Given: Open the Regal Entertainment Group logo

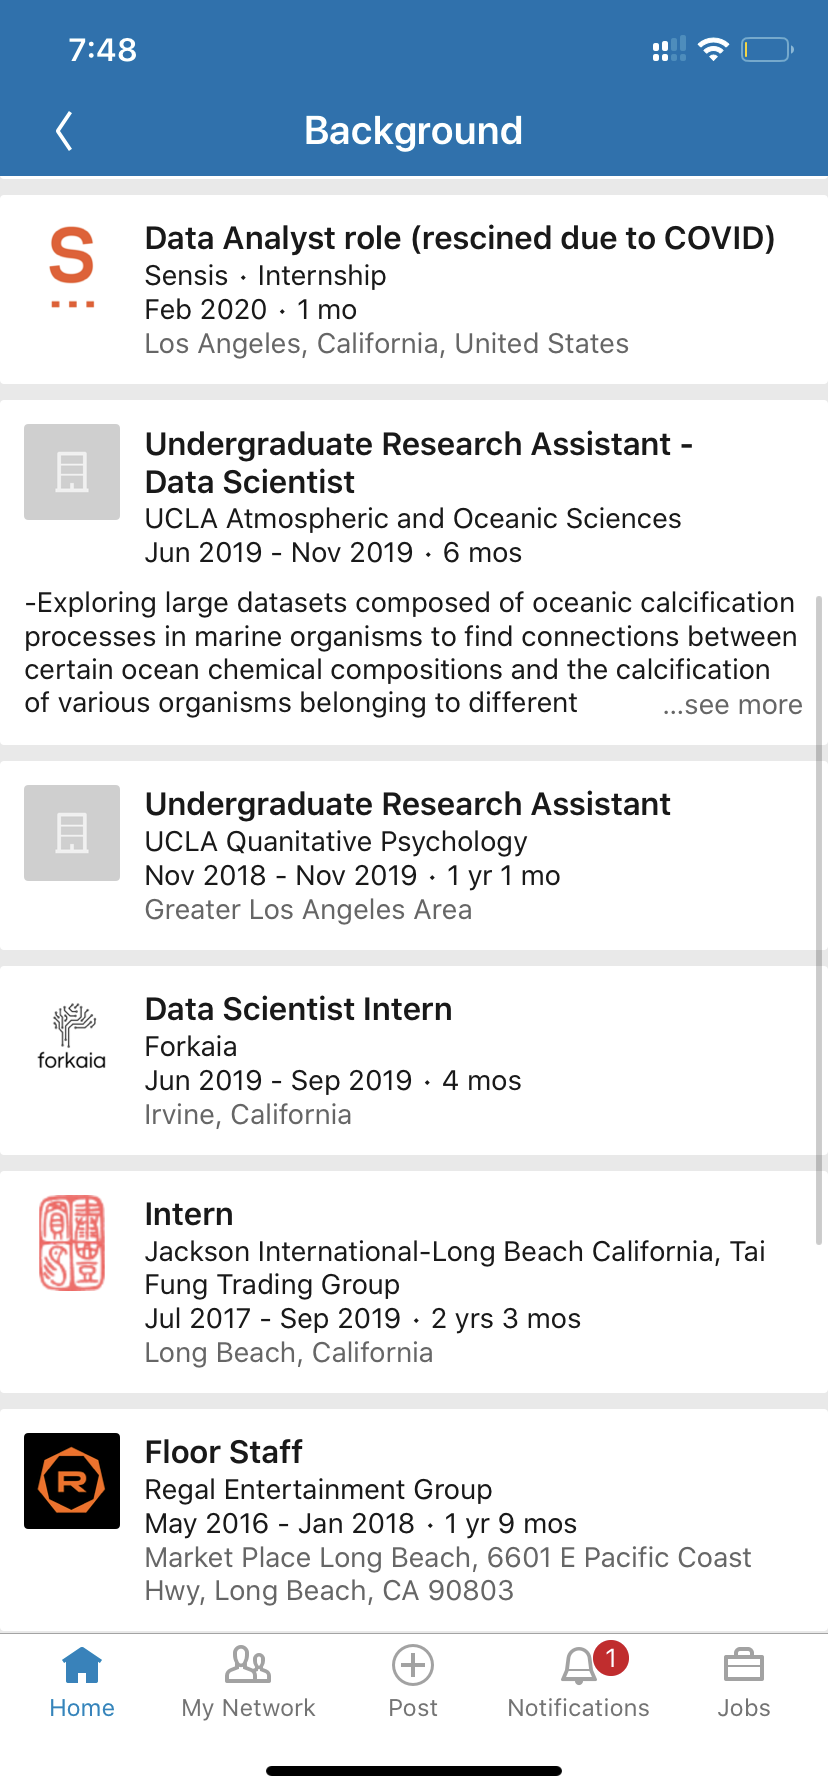Looking at the screenshot, I should (x=72, y=1481).
